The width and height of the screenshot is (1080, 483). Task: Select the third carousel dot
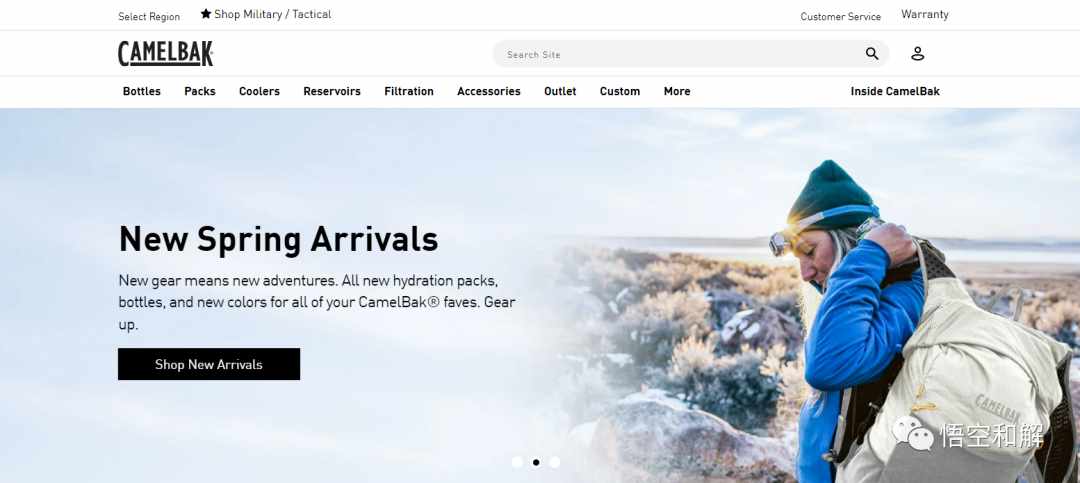554,462
